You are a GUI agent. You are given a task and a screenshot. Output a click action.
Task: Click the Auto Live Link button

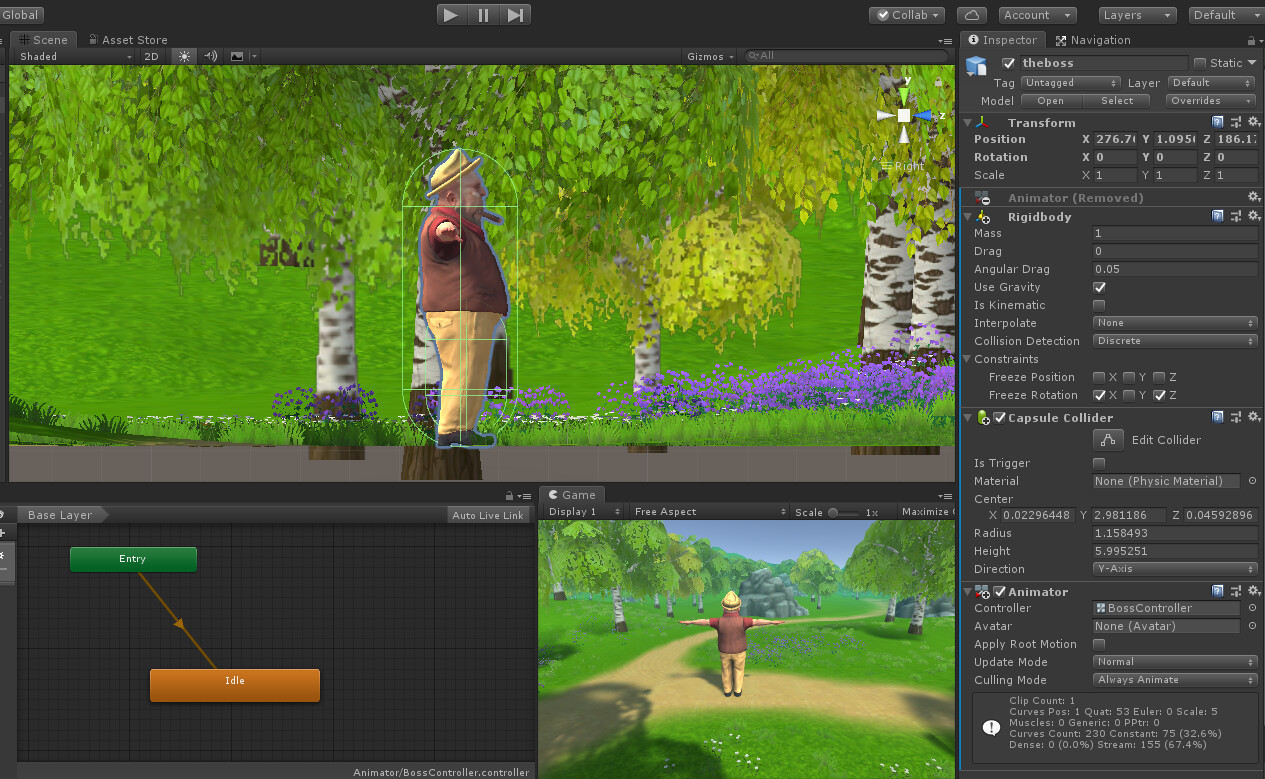(487, 516)
